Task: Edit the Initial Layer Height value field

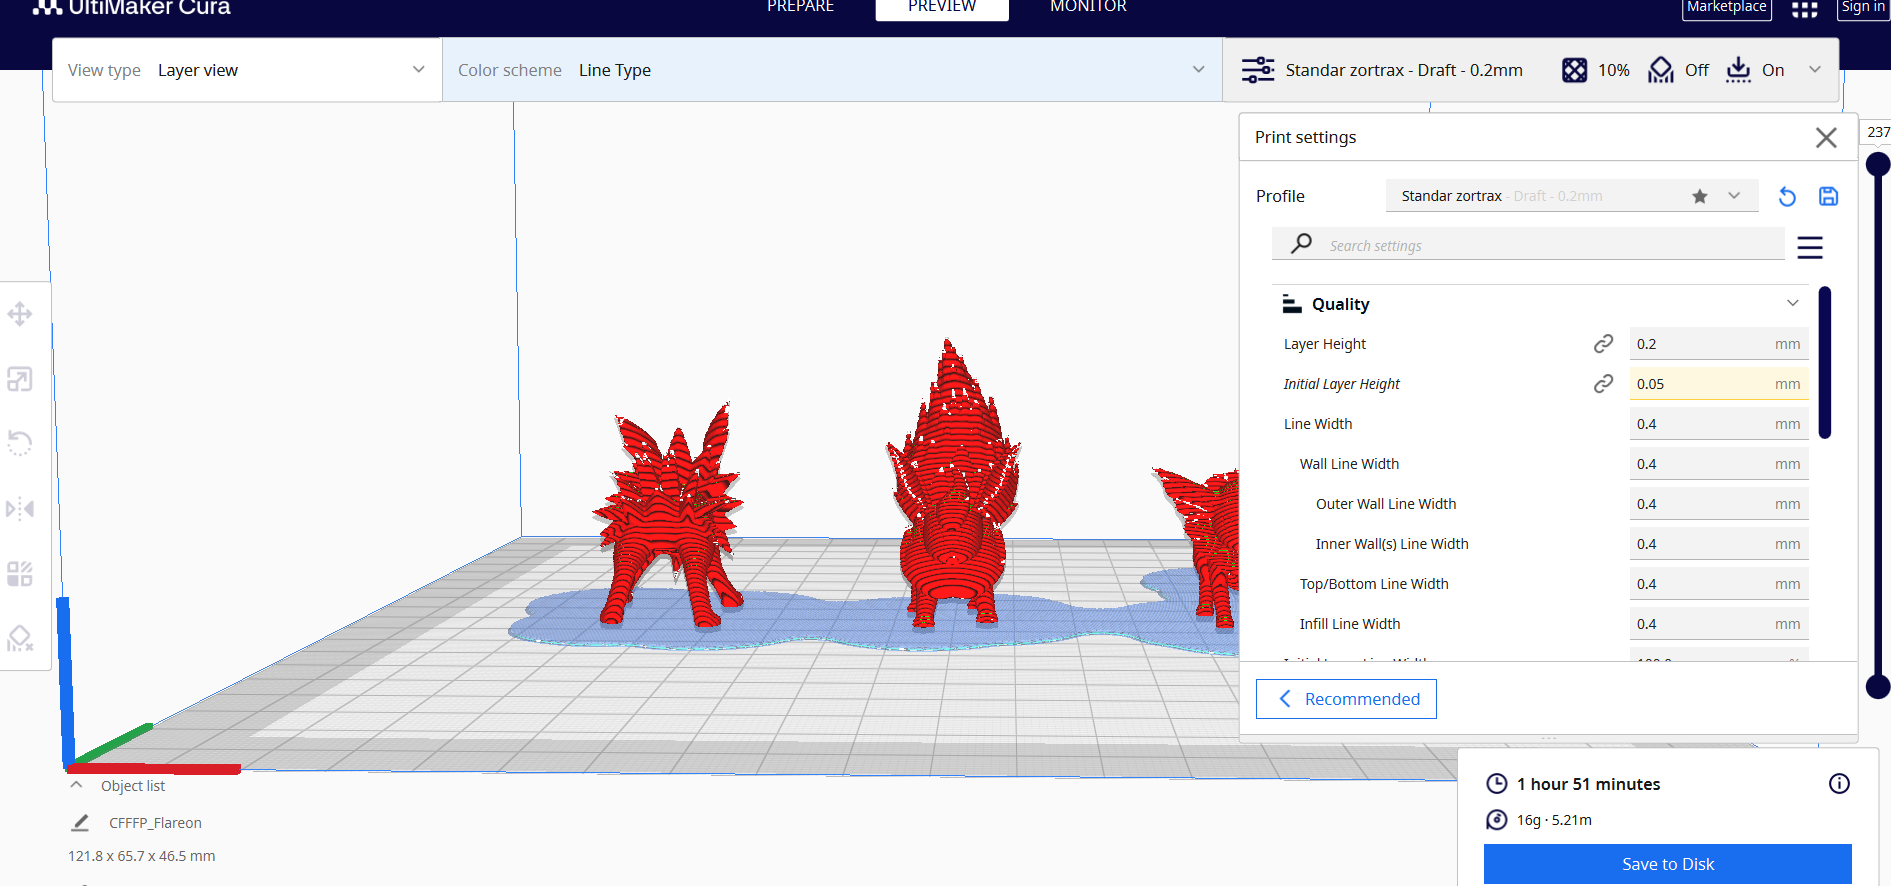Action: (x=1719, y=384)
